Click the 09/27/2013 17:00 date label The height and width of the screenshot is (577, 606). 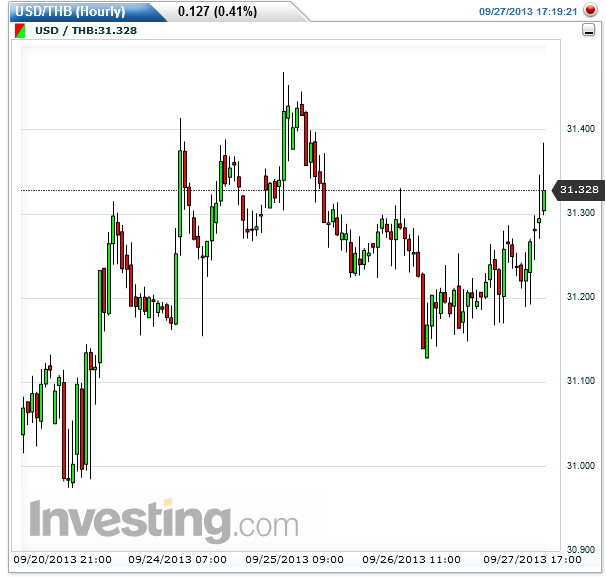tap(532, 560)
